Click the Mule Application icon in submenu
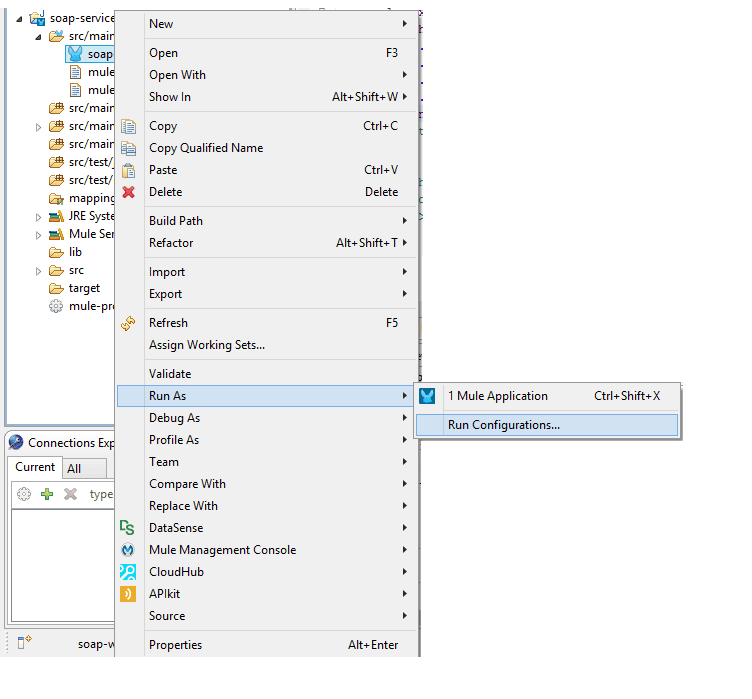Screen dimensions: 752x699 (x=427, y=396)
